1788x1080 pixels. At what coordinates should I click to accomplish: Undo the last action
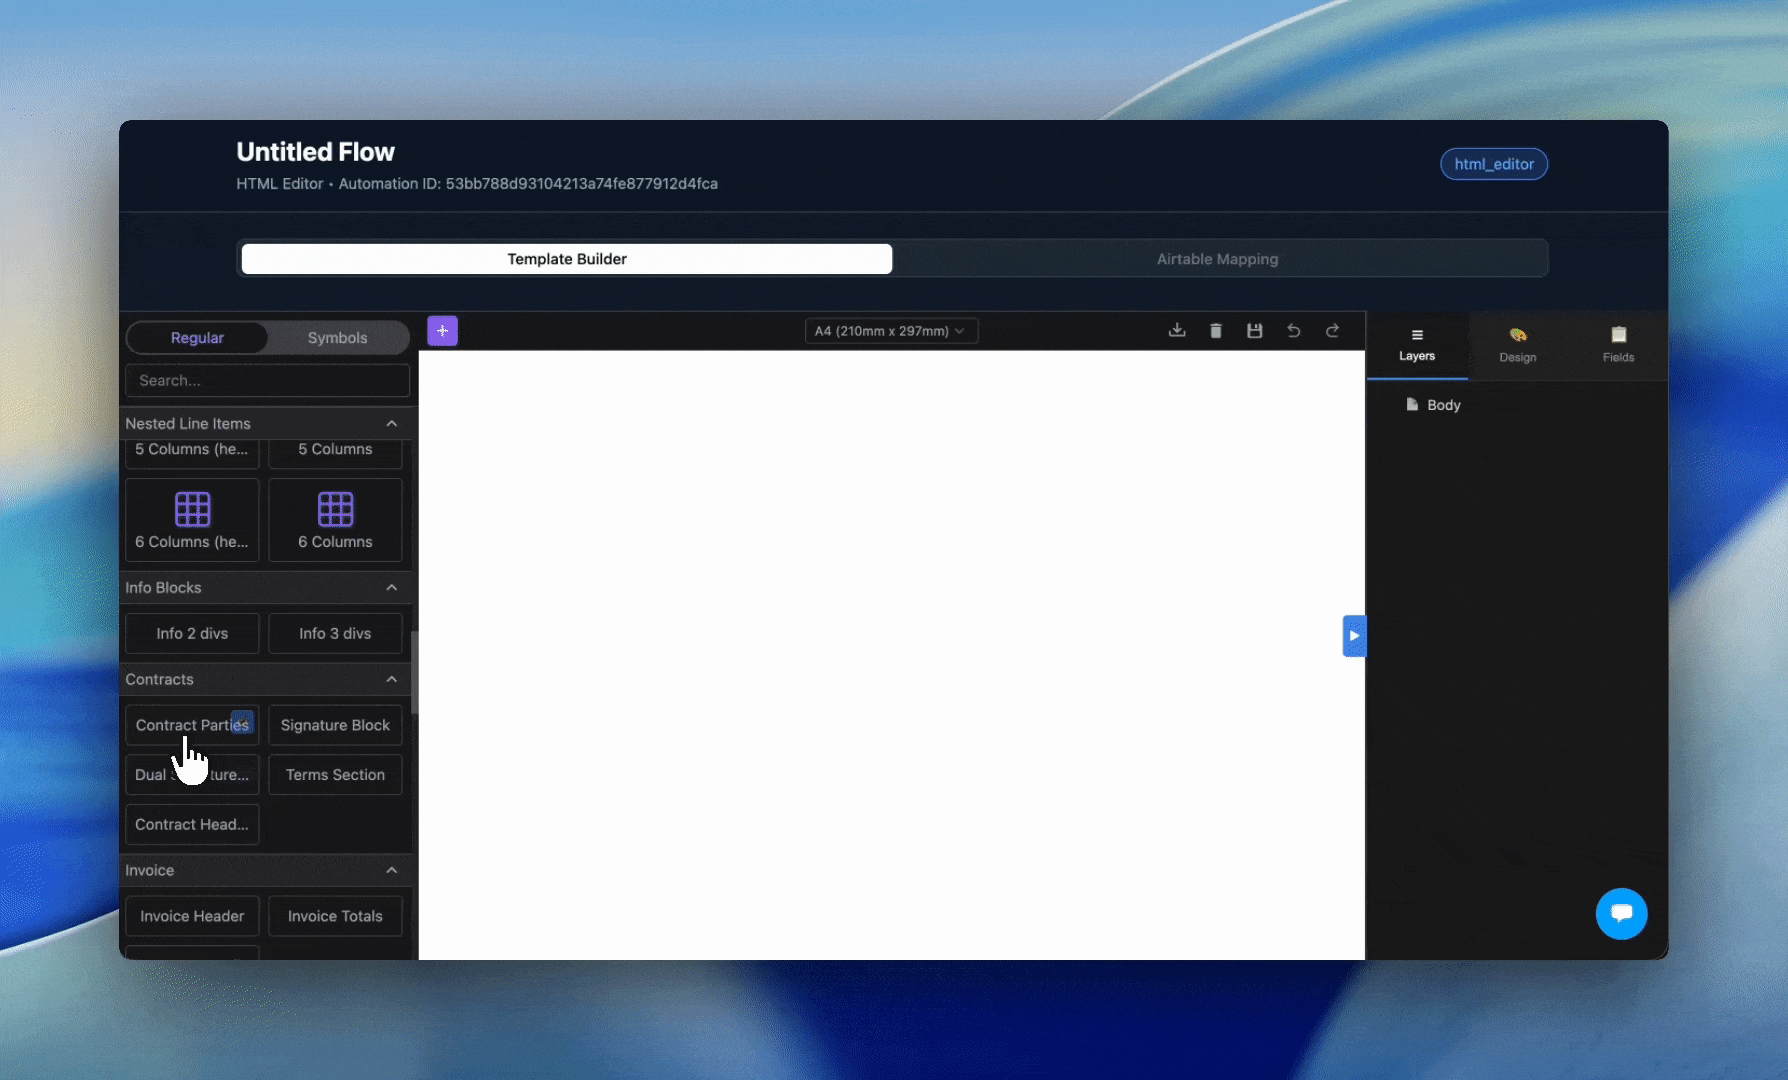click(x=1293, y=330)
